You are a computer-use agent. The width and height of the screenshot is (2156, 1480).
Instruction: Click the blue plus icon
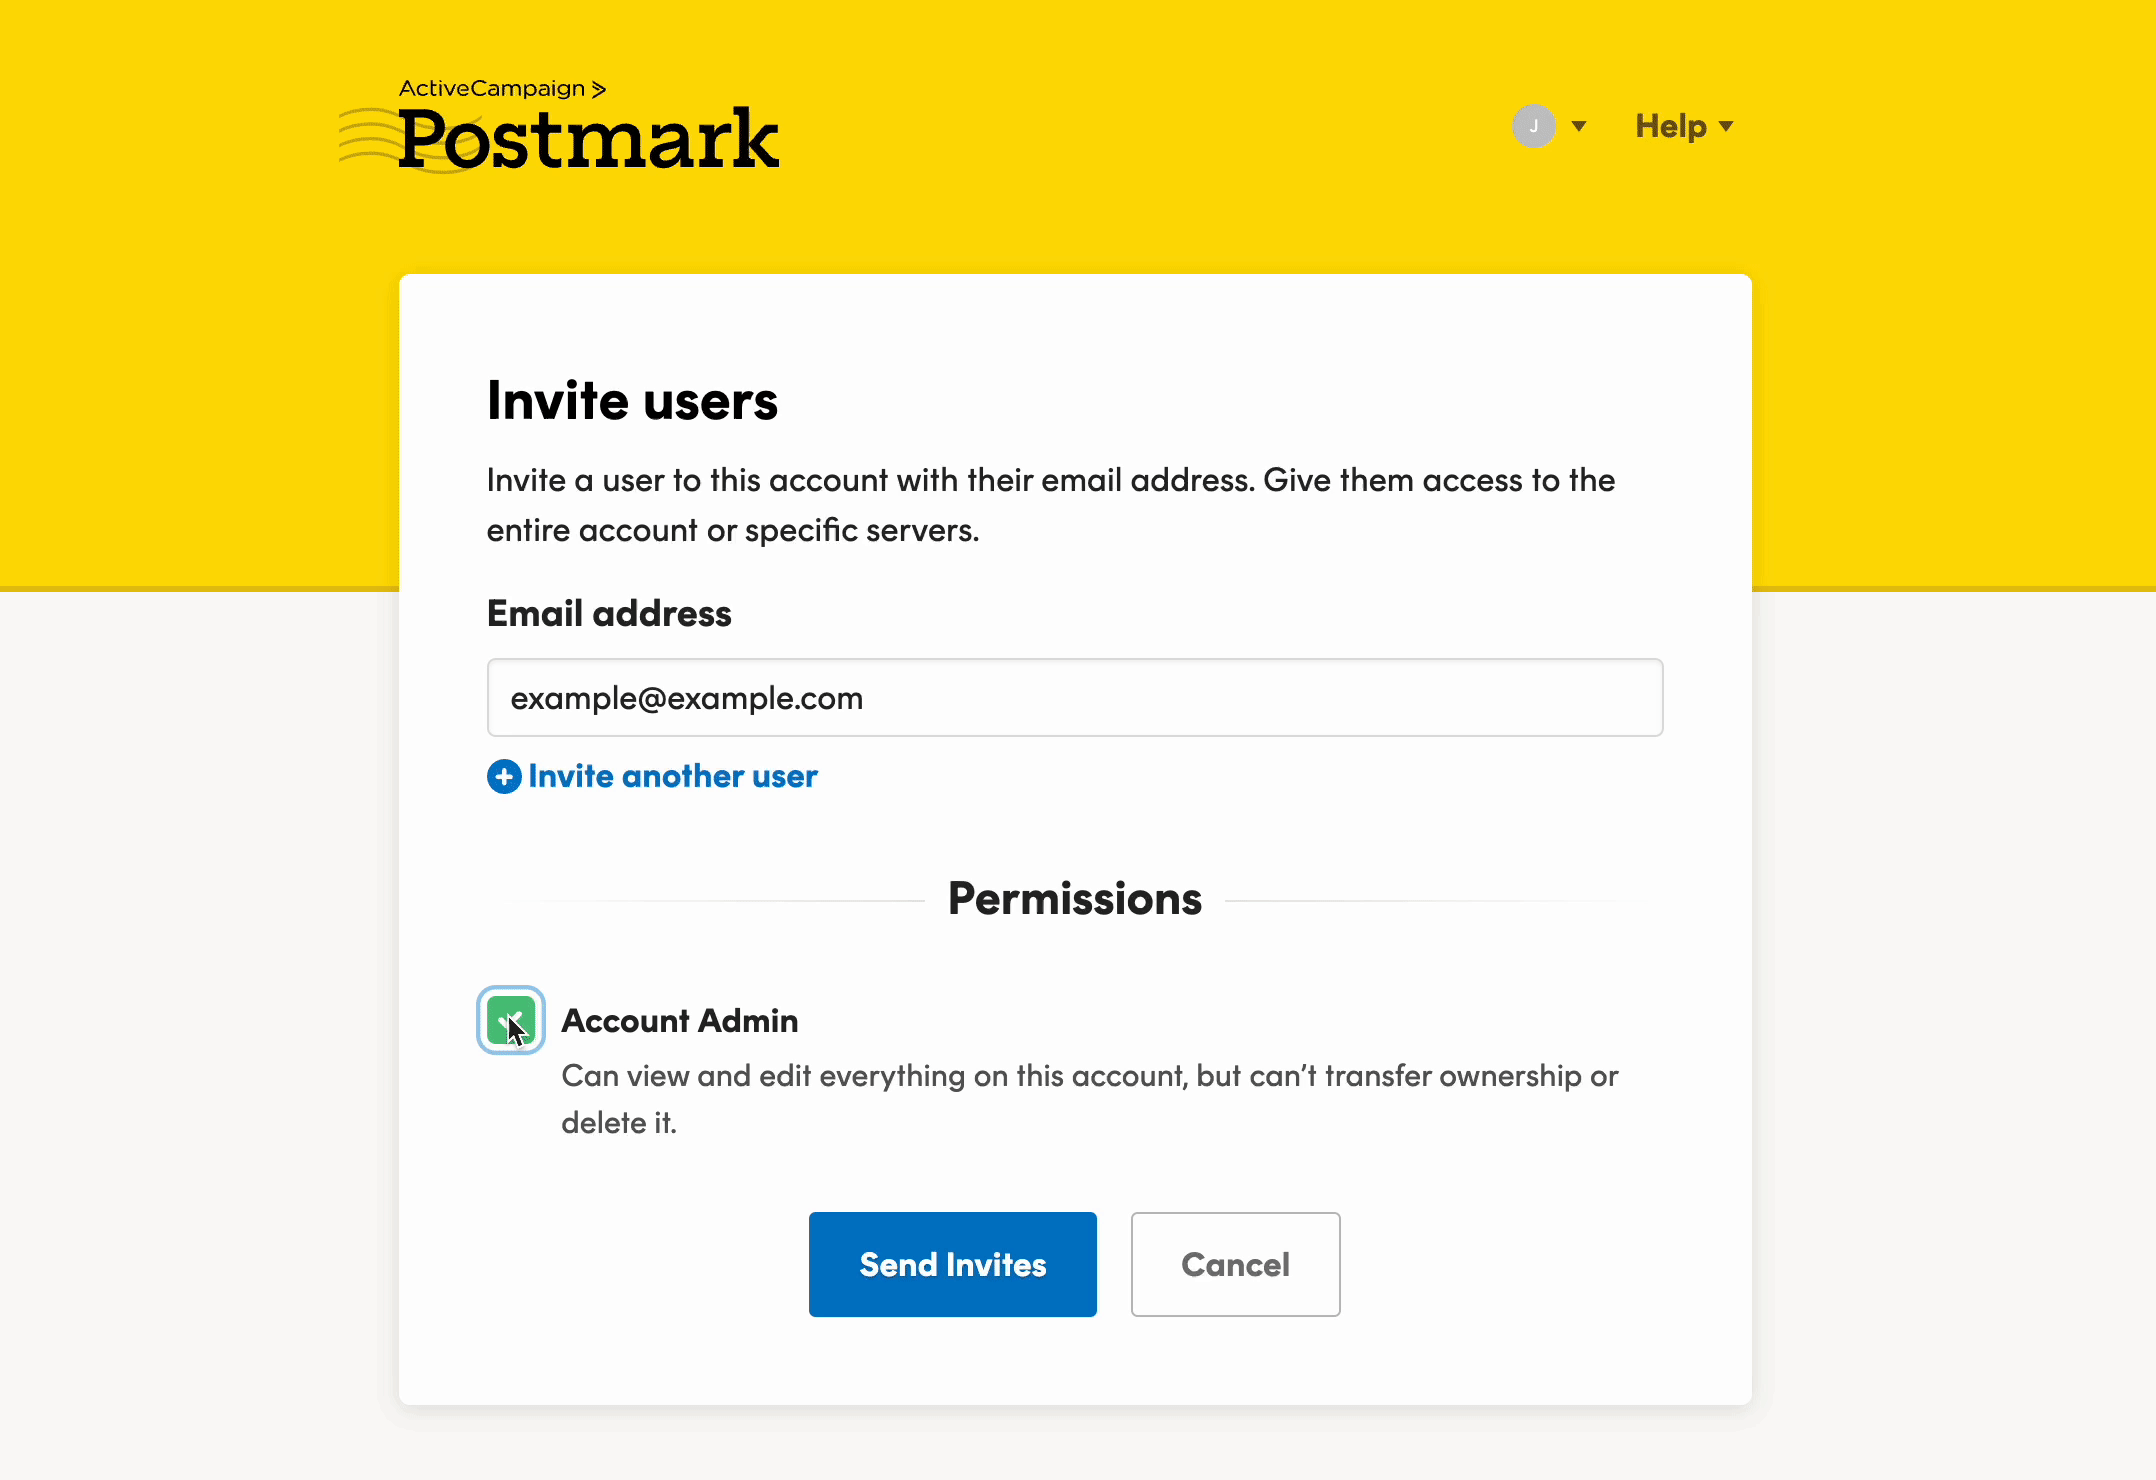(504, 777)
